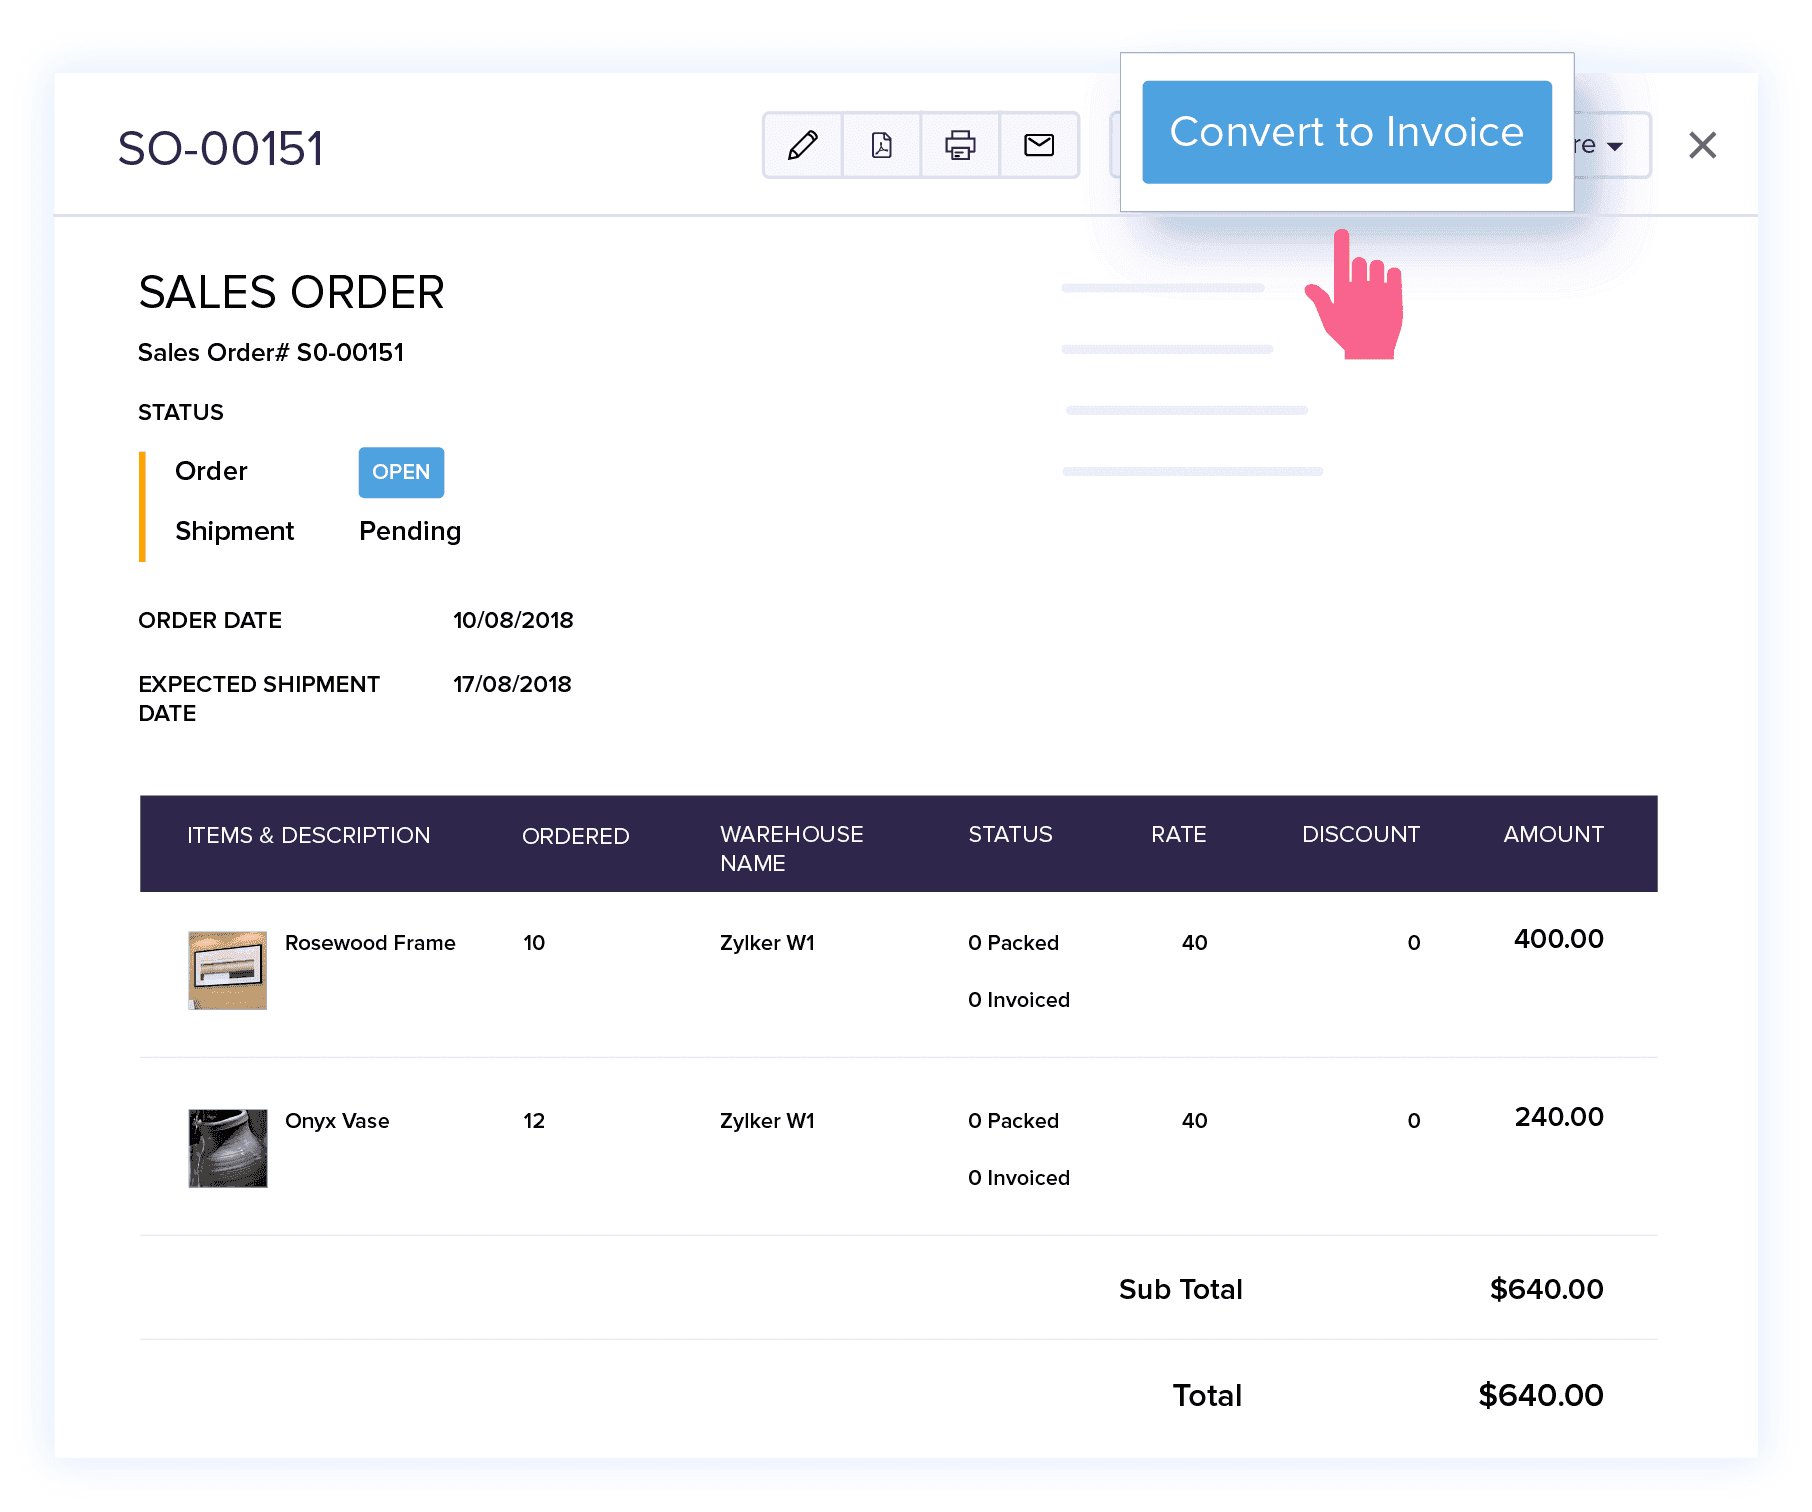The image size is (1812, 1512).
Task: Close the sales order panel
Action: pyautogui.click(x=1702, y=146)
